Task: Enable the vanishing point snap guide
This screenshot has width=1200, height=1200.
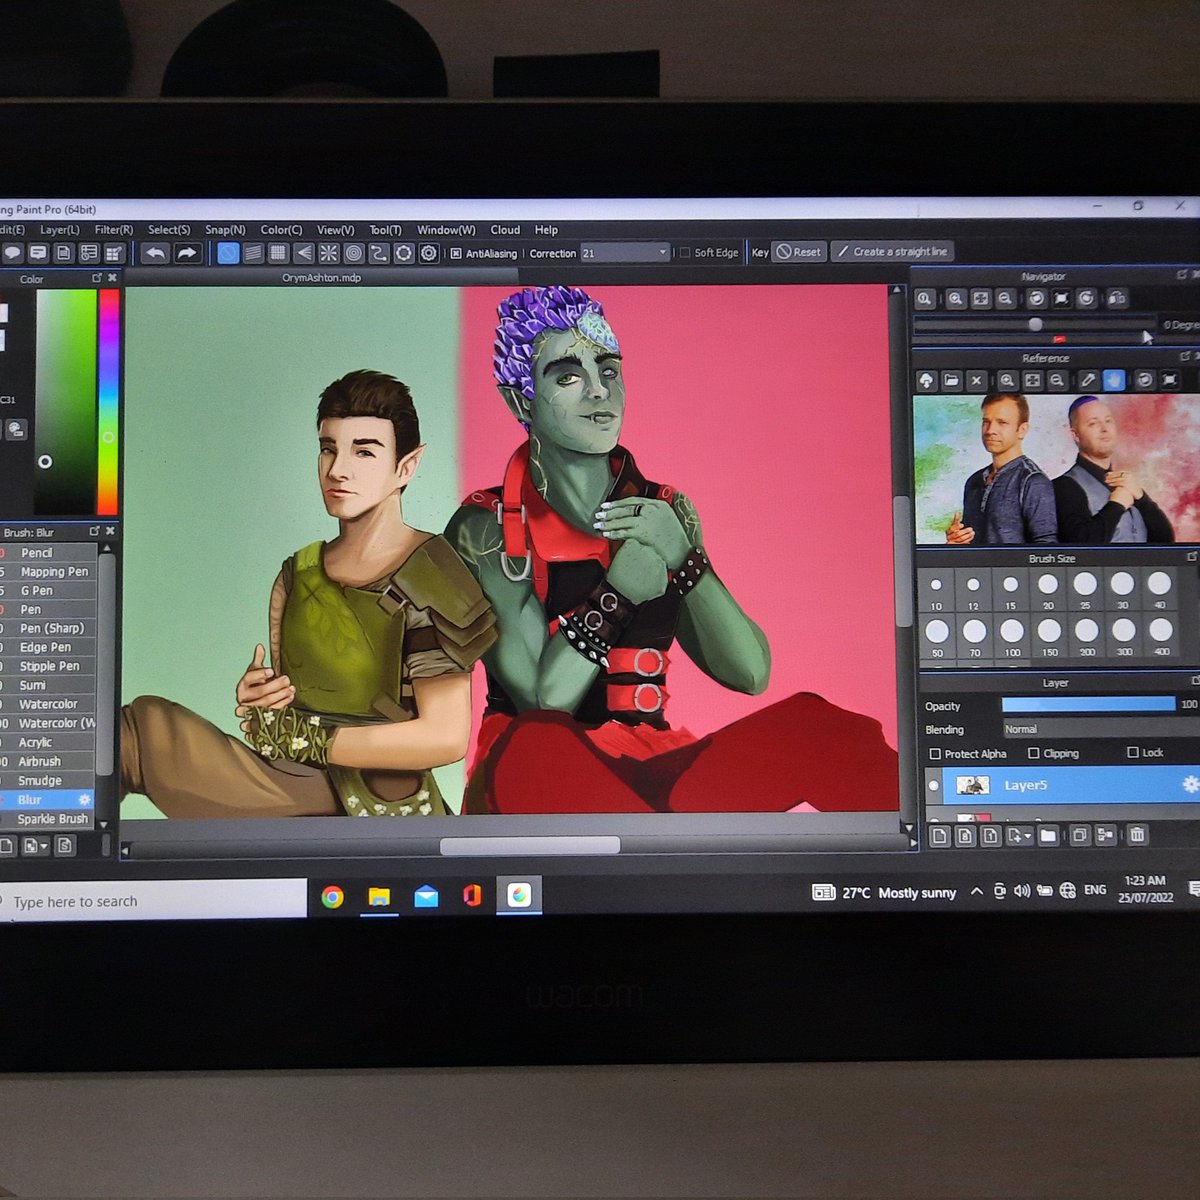Action: pyautogui.click(x=303, y=253)
